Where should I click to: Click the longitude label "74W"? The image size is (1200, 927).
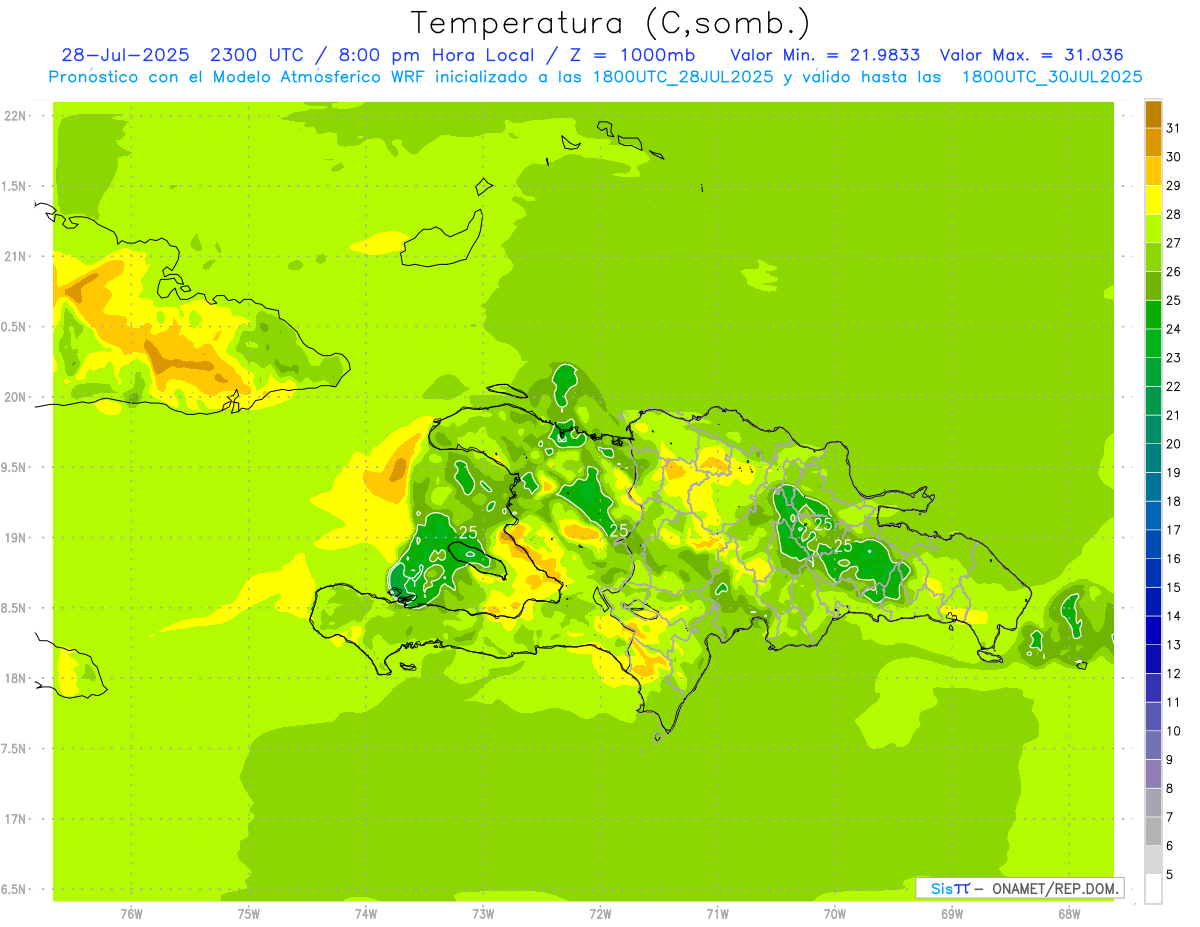[x=366, y=914]
